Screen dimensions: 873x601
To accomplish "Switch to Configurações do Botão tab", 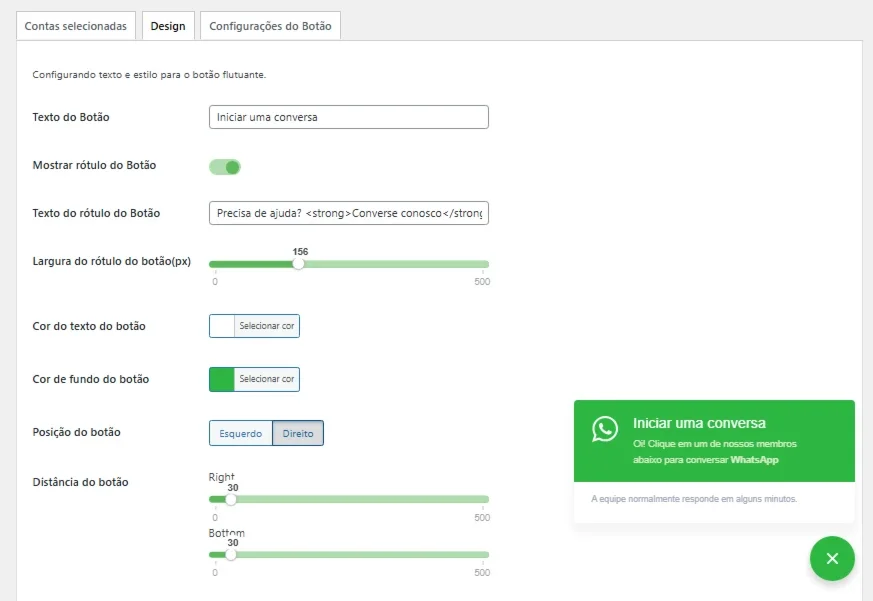I will click(x=270, y=26).
